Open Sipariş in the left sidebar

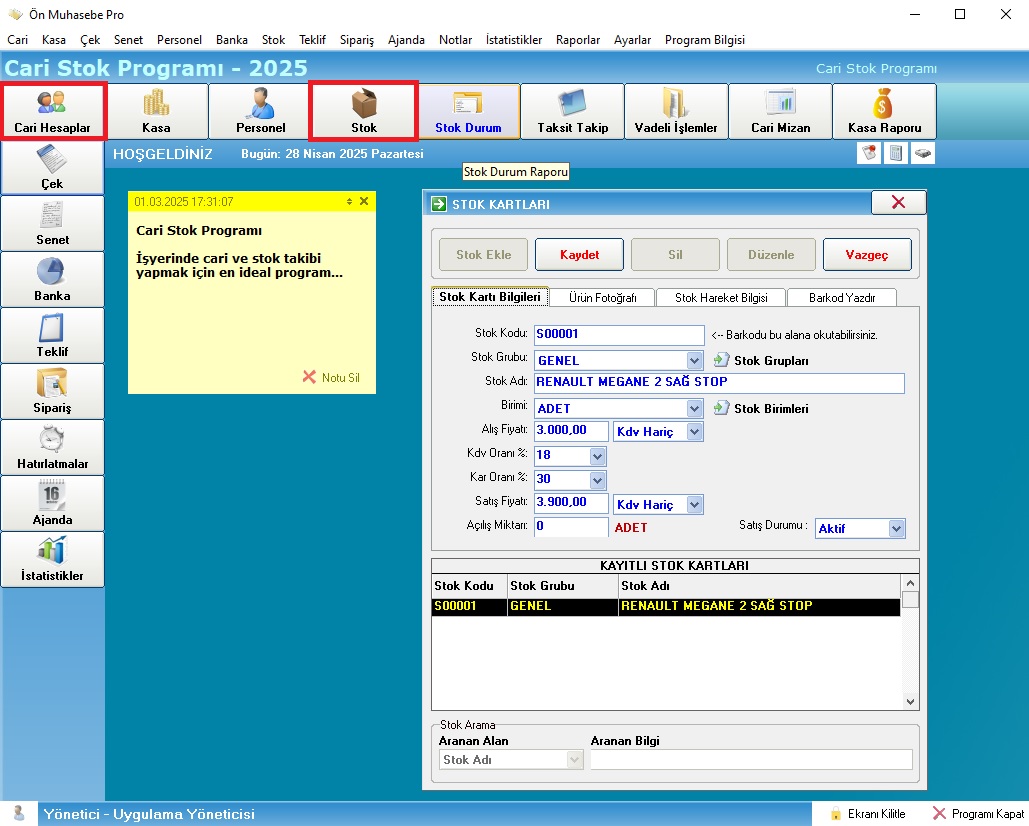tap(52, 392)
